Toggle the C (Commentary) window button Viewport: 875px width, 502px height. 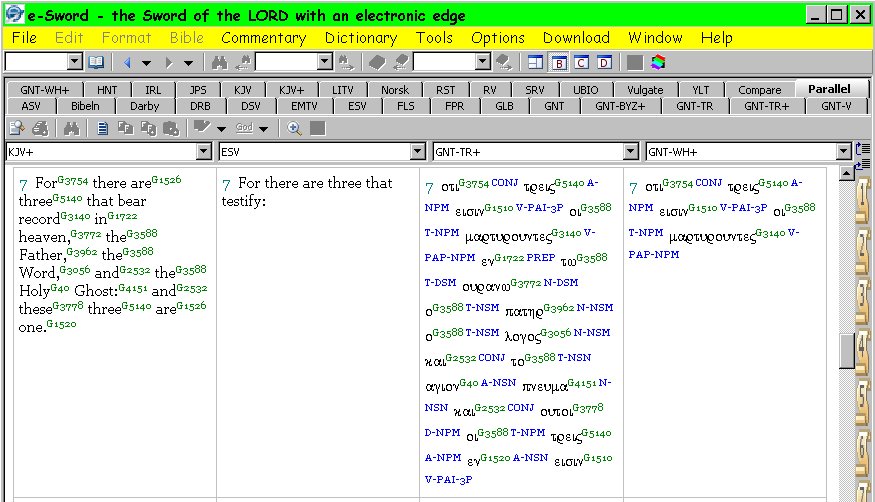(581, 62)
